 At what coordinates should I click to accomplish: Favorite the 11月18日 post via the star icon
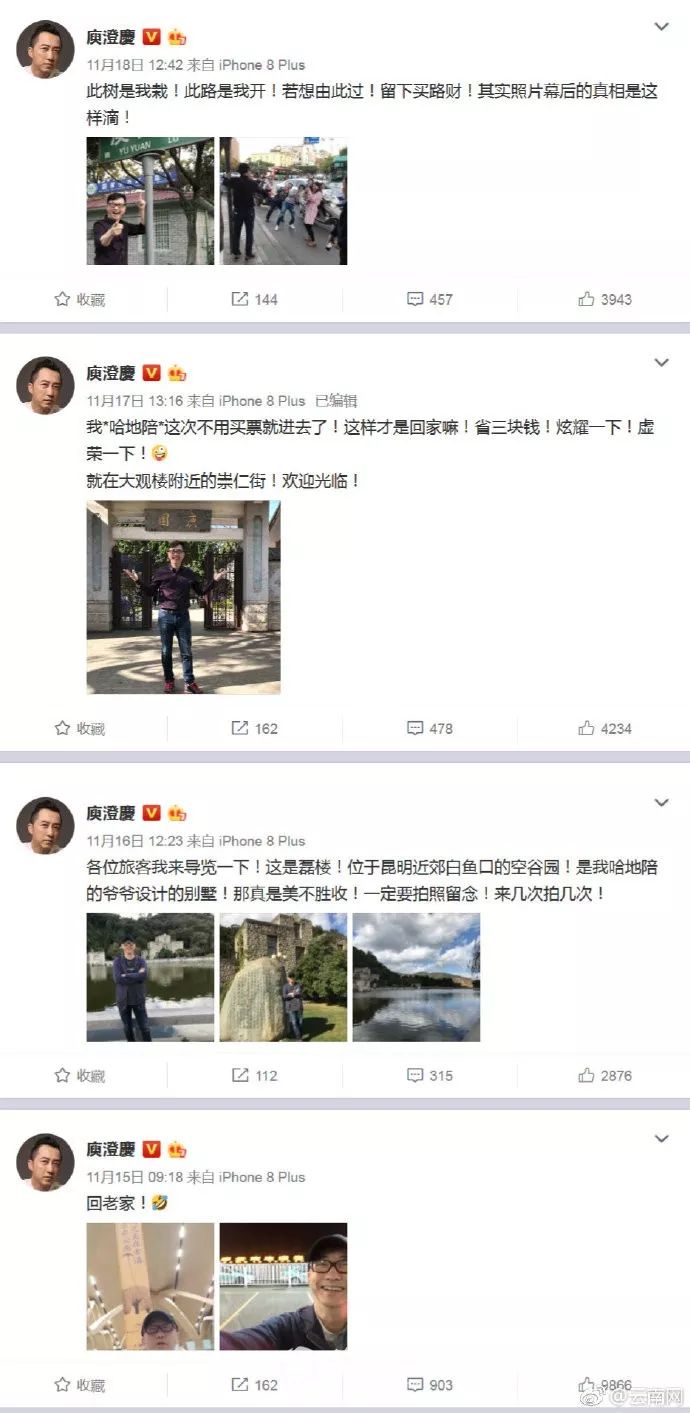point(79,299)
